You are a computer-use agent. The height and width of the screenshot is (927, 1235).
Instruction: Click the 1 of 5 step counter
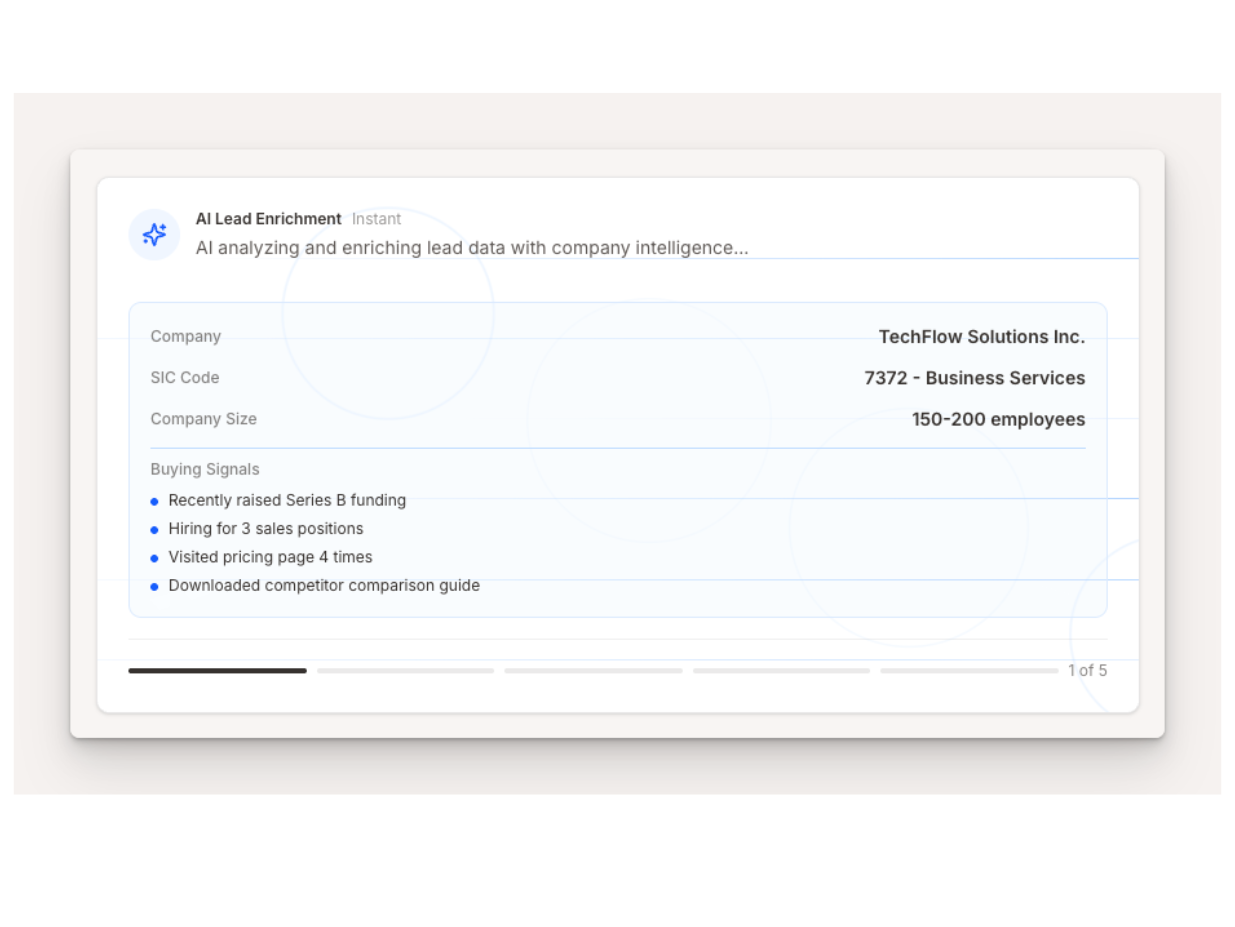tap(1087, 670)
